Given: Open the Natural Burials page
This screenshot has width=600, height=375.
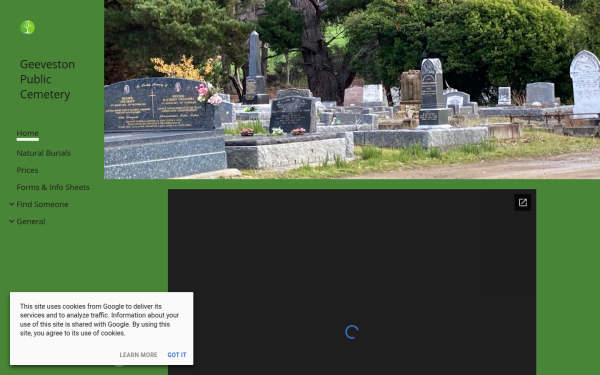Looking at the screenshot, I should point(44,153).
